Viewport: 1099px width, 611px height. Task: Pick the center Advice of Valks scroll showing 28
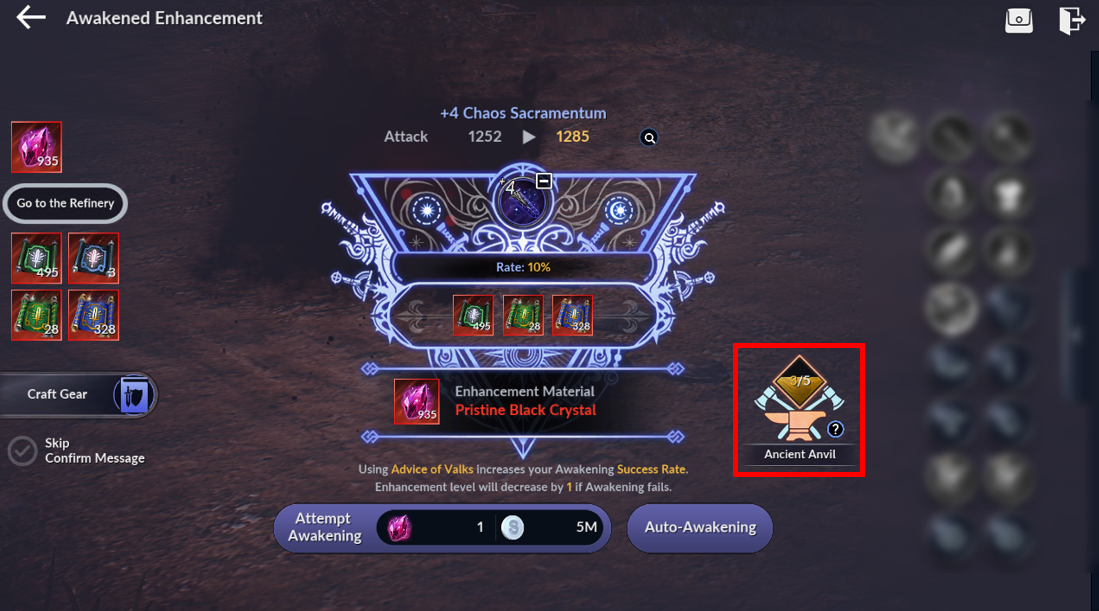(x=523, y=315)
